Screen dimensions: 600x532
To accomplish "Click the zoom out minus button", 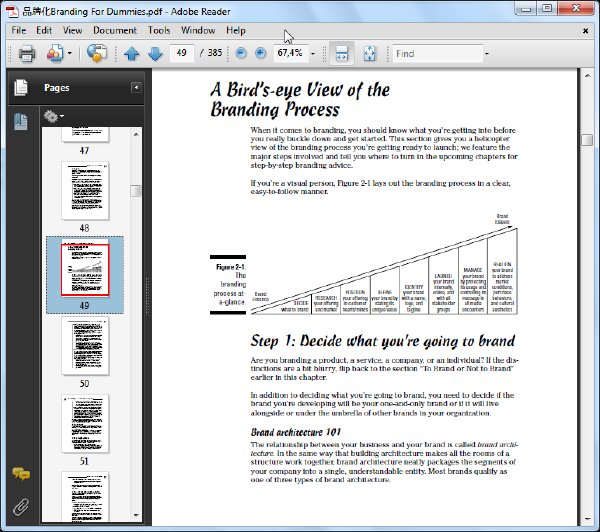I will 241,53.
